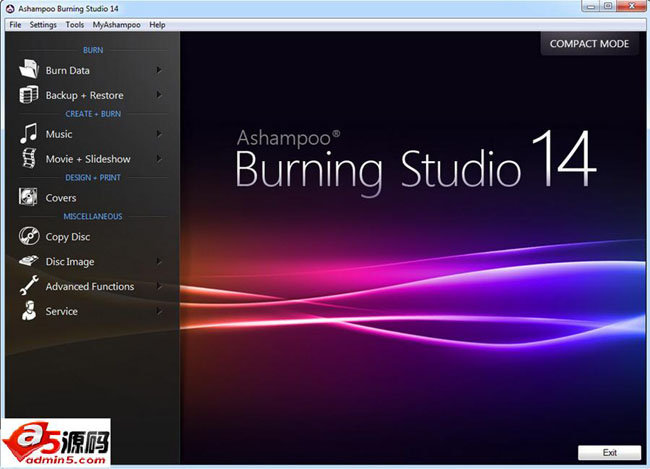The width and height of the screenshot is (650, 469).
Task: Click the Movie + Slideshow filmstrip icon
Action: coord(29,158)
